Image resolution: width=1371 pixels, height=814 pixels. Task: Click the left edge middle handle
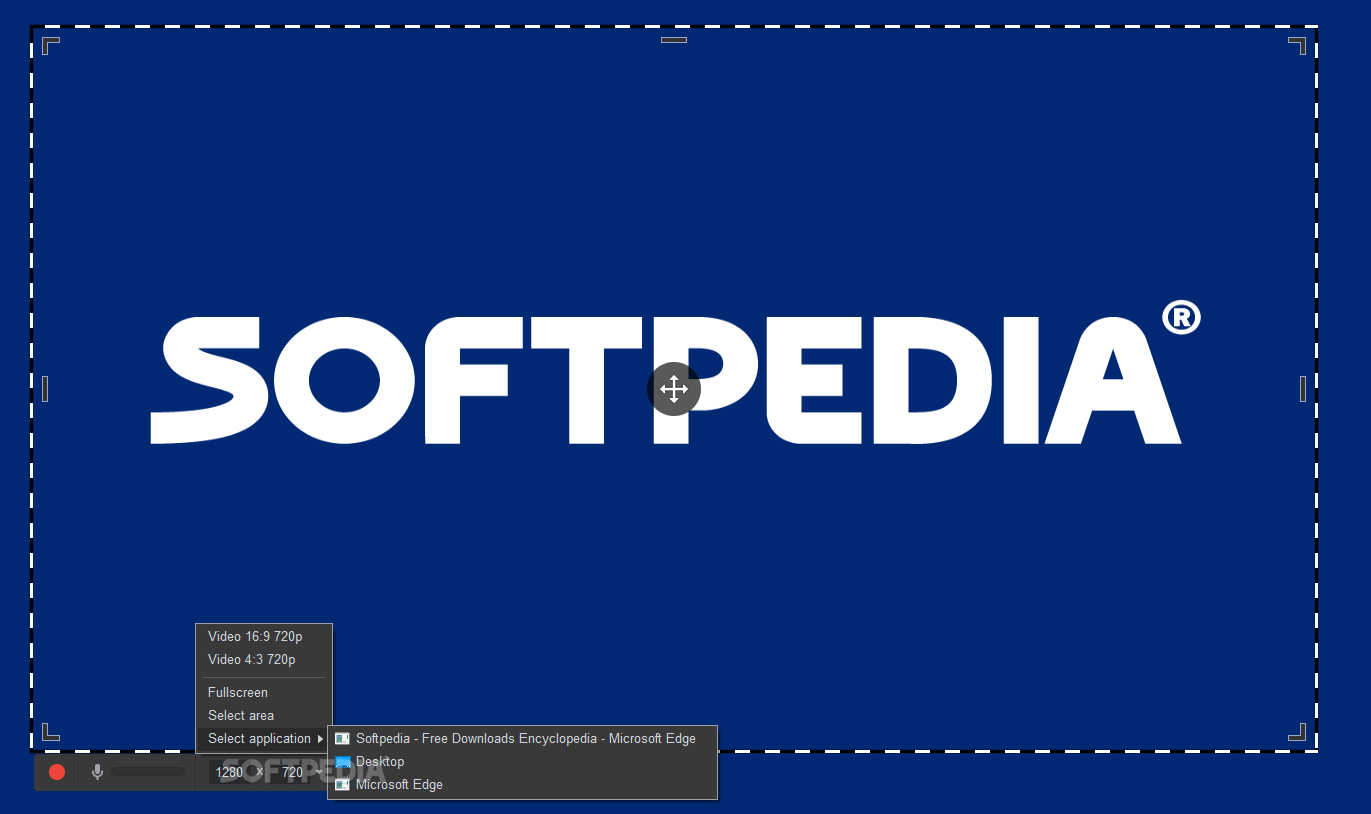45,389
